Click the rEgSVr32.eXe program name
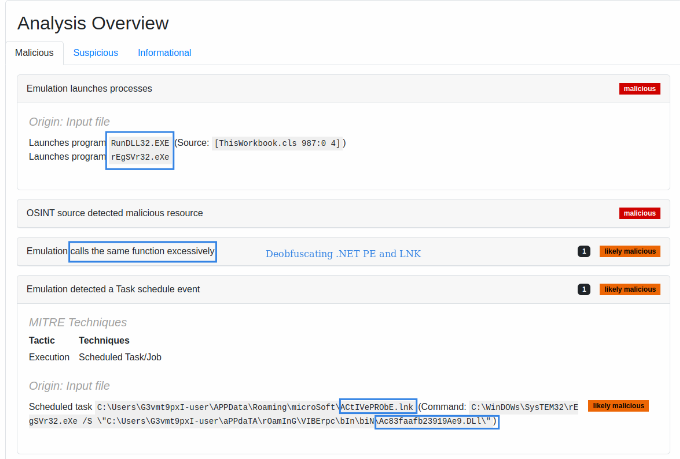 [140, 157]
